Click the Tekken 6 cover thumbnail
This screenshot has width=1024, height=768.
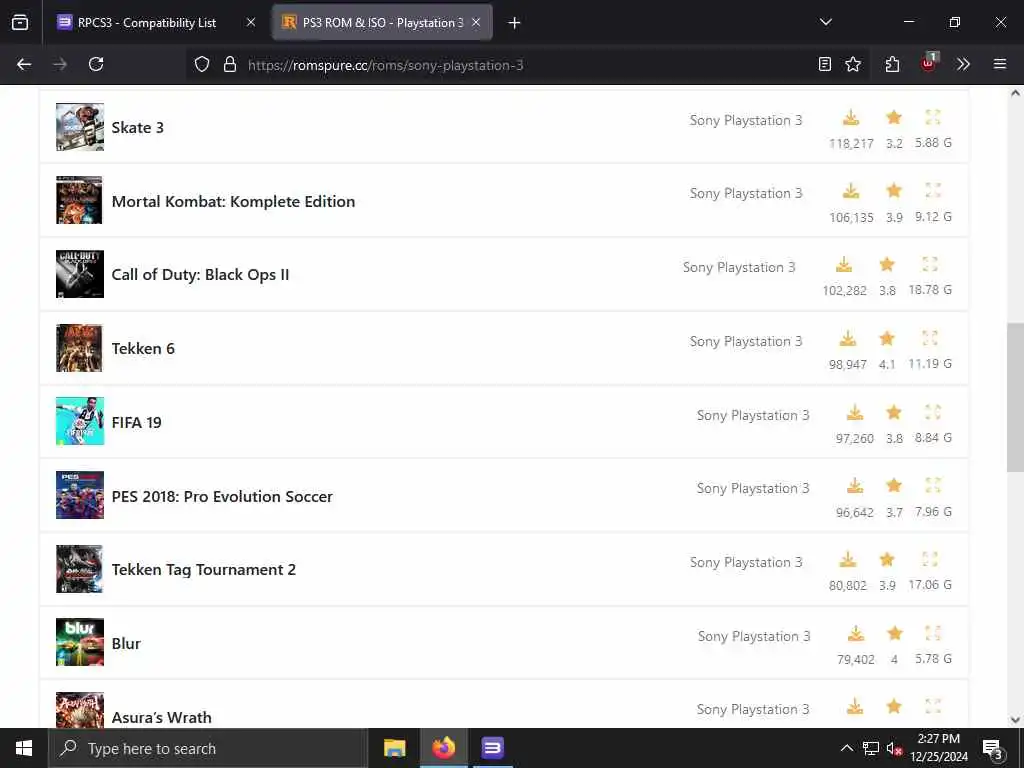80,347
